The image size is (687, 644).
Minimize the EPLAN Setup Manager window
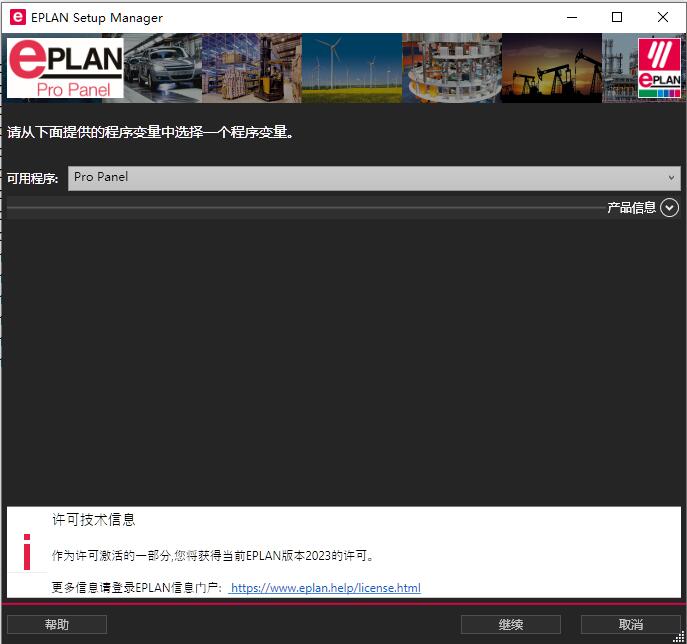coord(572,18)
